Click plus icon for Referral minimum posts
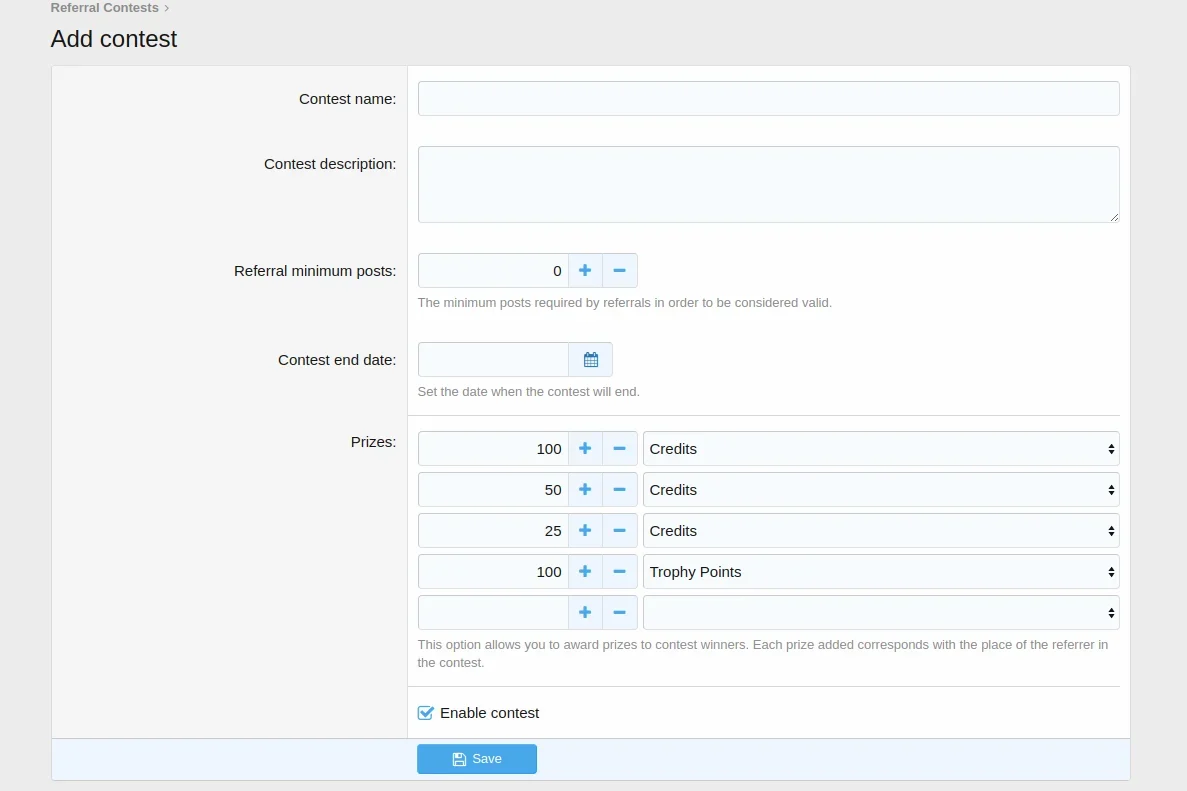This screenshot has width=1187, height=791. [585, 270]
